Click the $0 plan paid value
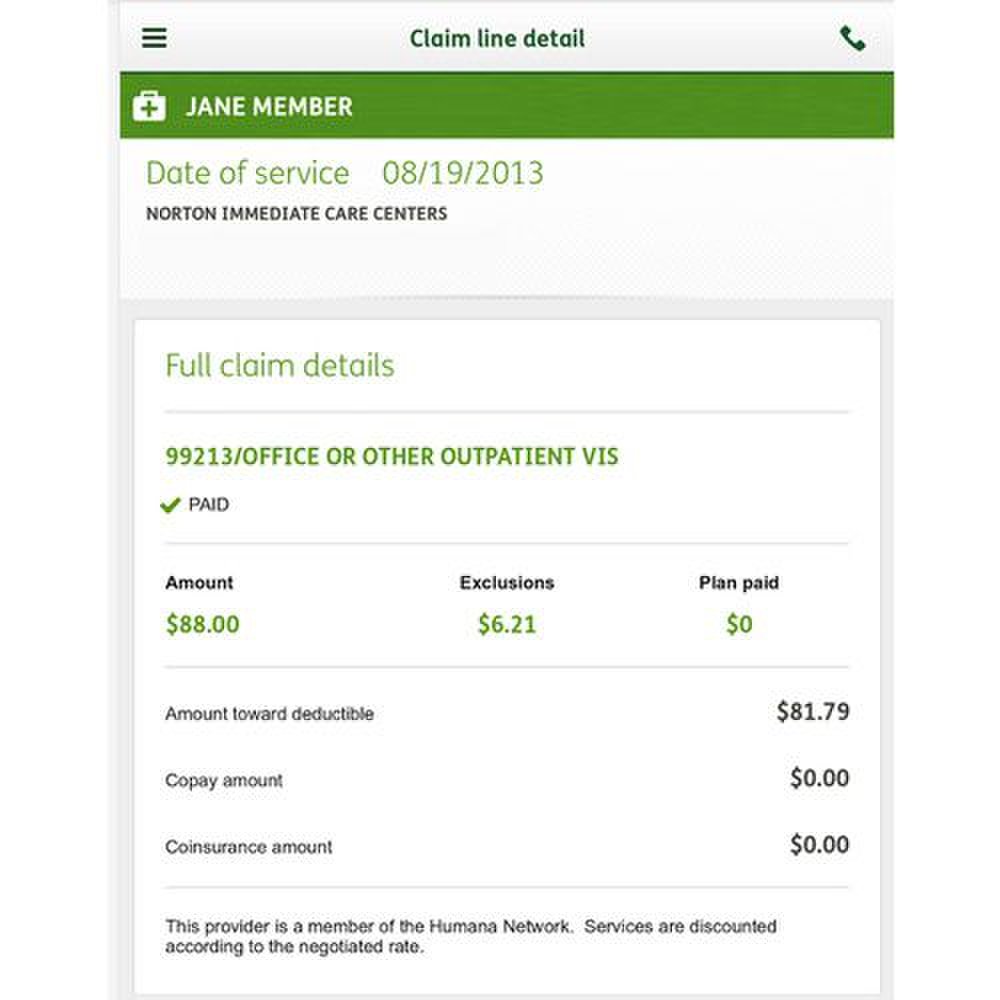 [x=739, y=625]
